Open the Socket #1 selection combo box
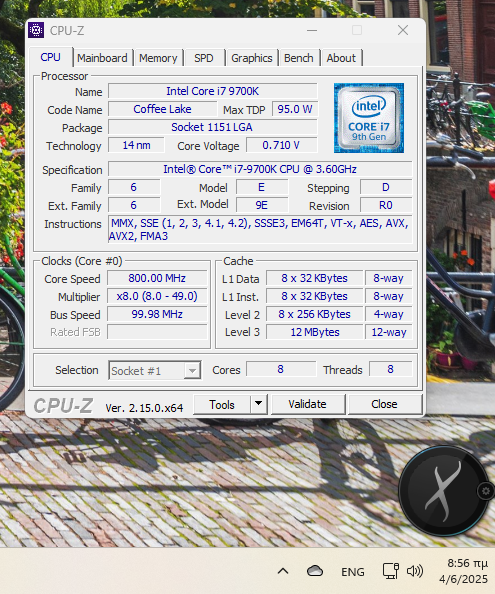Image resolution: width=495 pixels, height=594 pixels. pyautogui.click(x=155, y=370)
